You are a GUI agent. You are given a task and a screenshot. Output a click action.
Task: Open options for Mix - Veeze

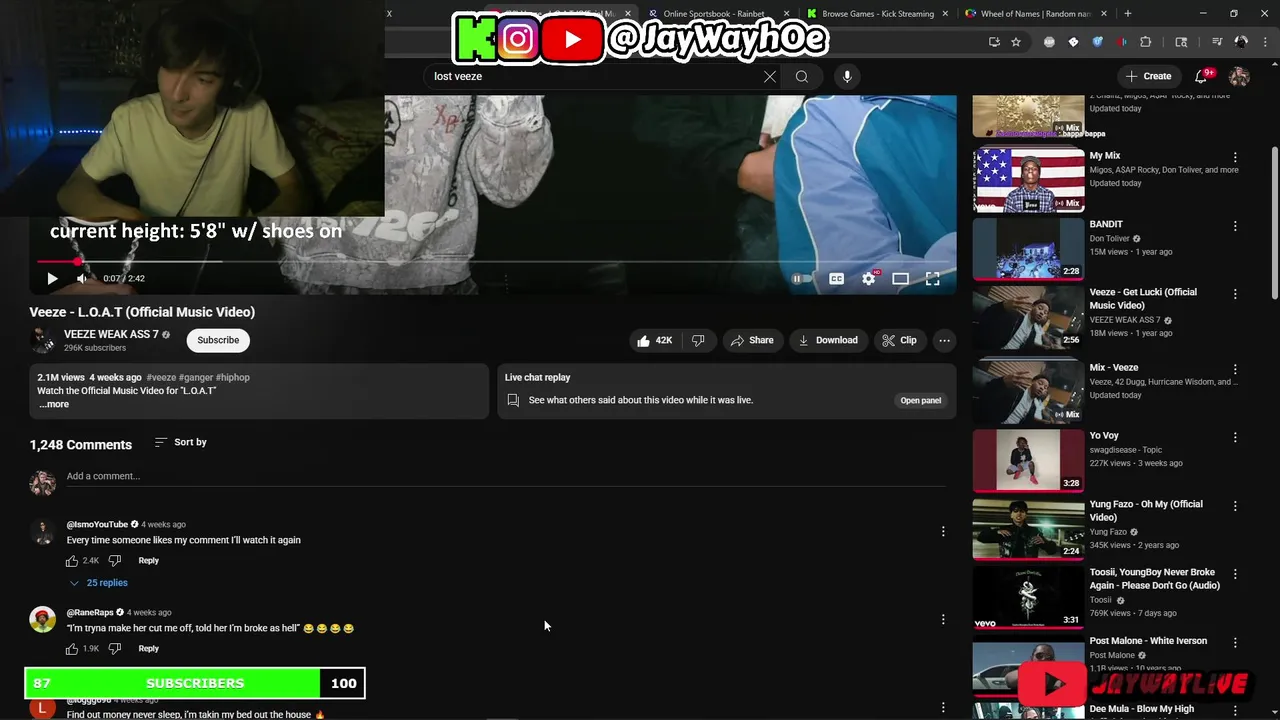click(x=1235, y=369)
